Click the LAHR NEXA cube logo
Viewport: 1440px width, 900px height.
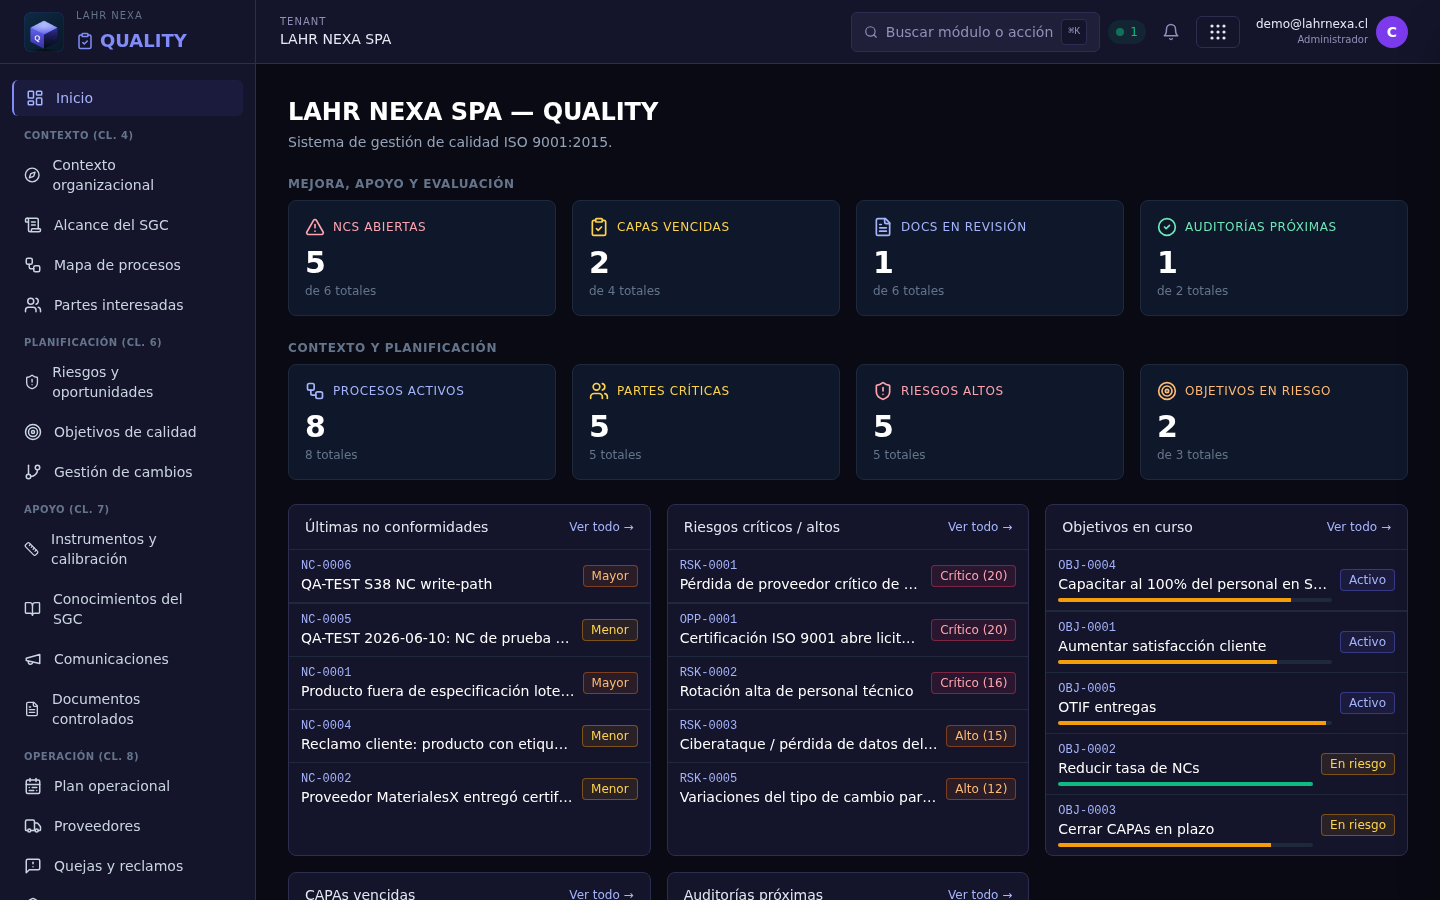[44, 32]
